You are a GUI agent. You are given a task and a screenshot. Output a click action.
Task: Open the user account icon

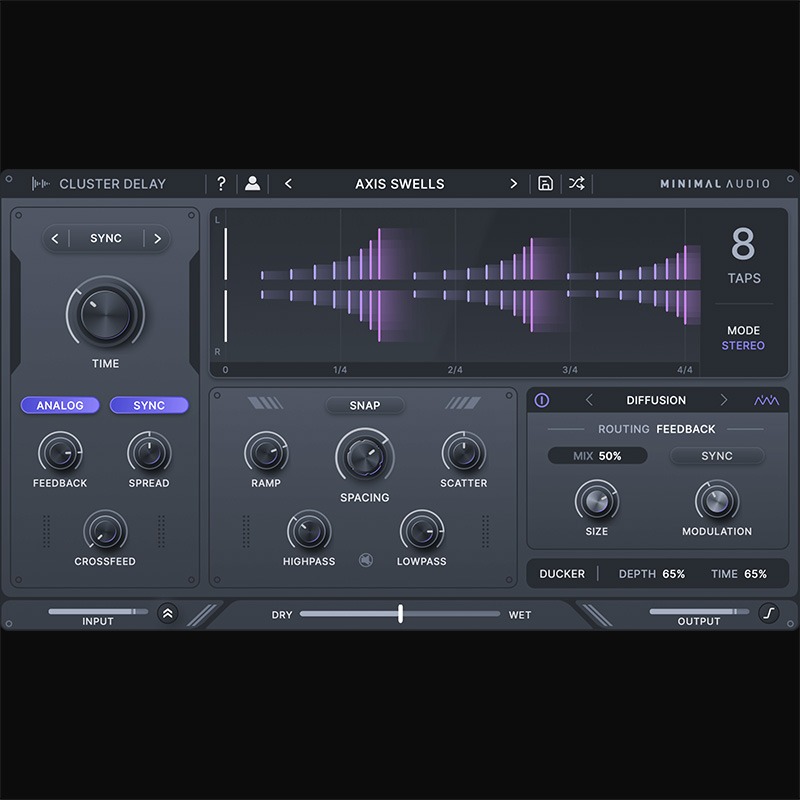coord(252,183)
